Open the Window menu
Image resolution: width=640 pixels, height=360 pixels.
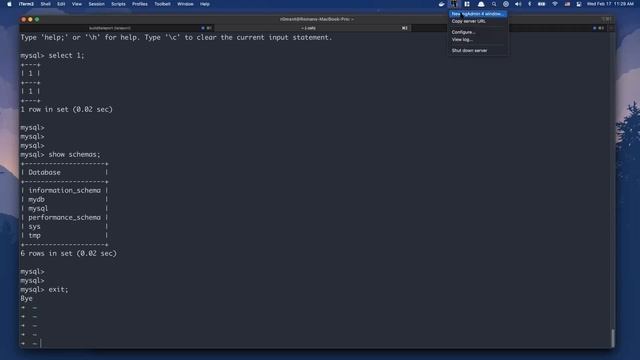tap(185, 4)
